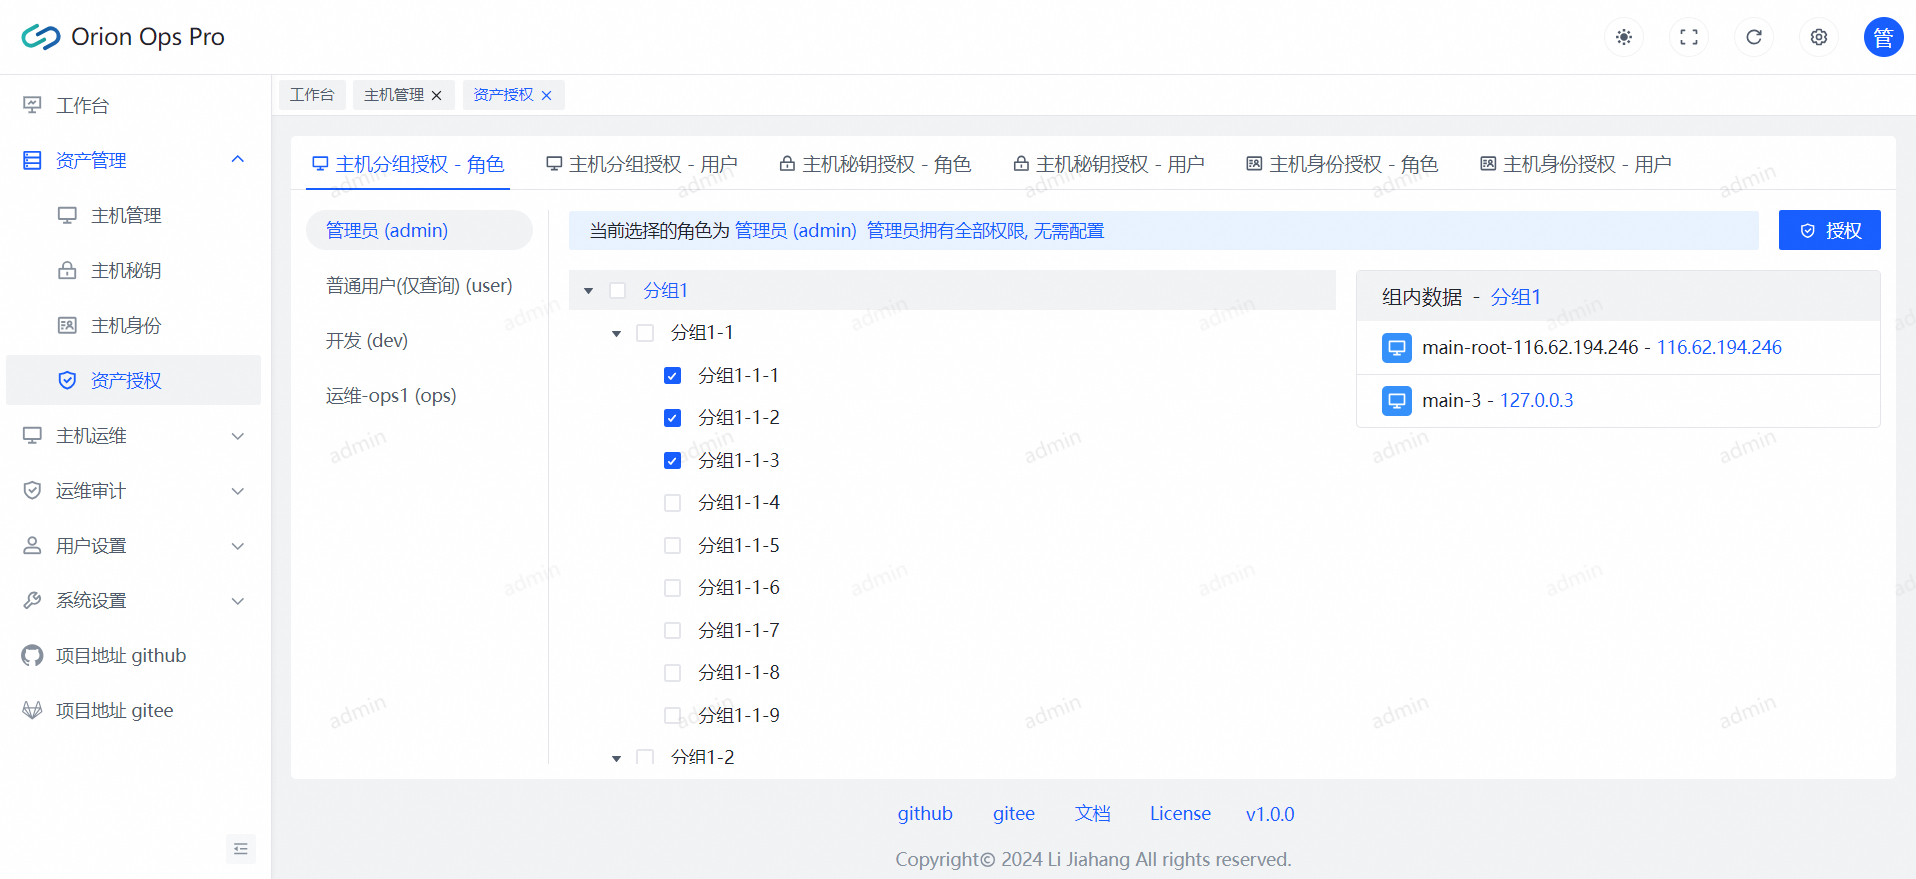
Task: Click the blue user avatar icon
Action: coord(1882,37)
